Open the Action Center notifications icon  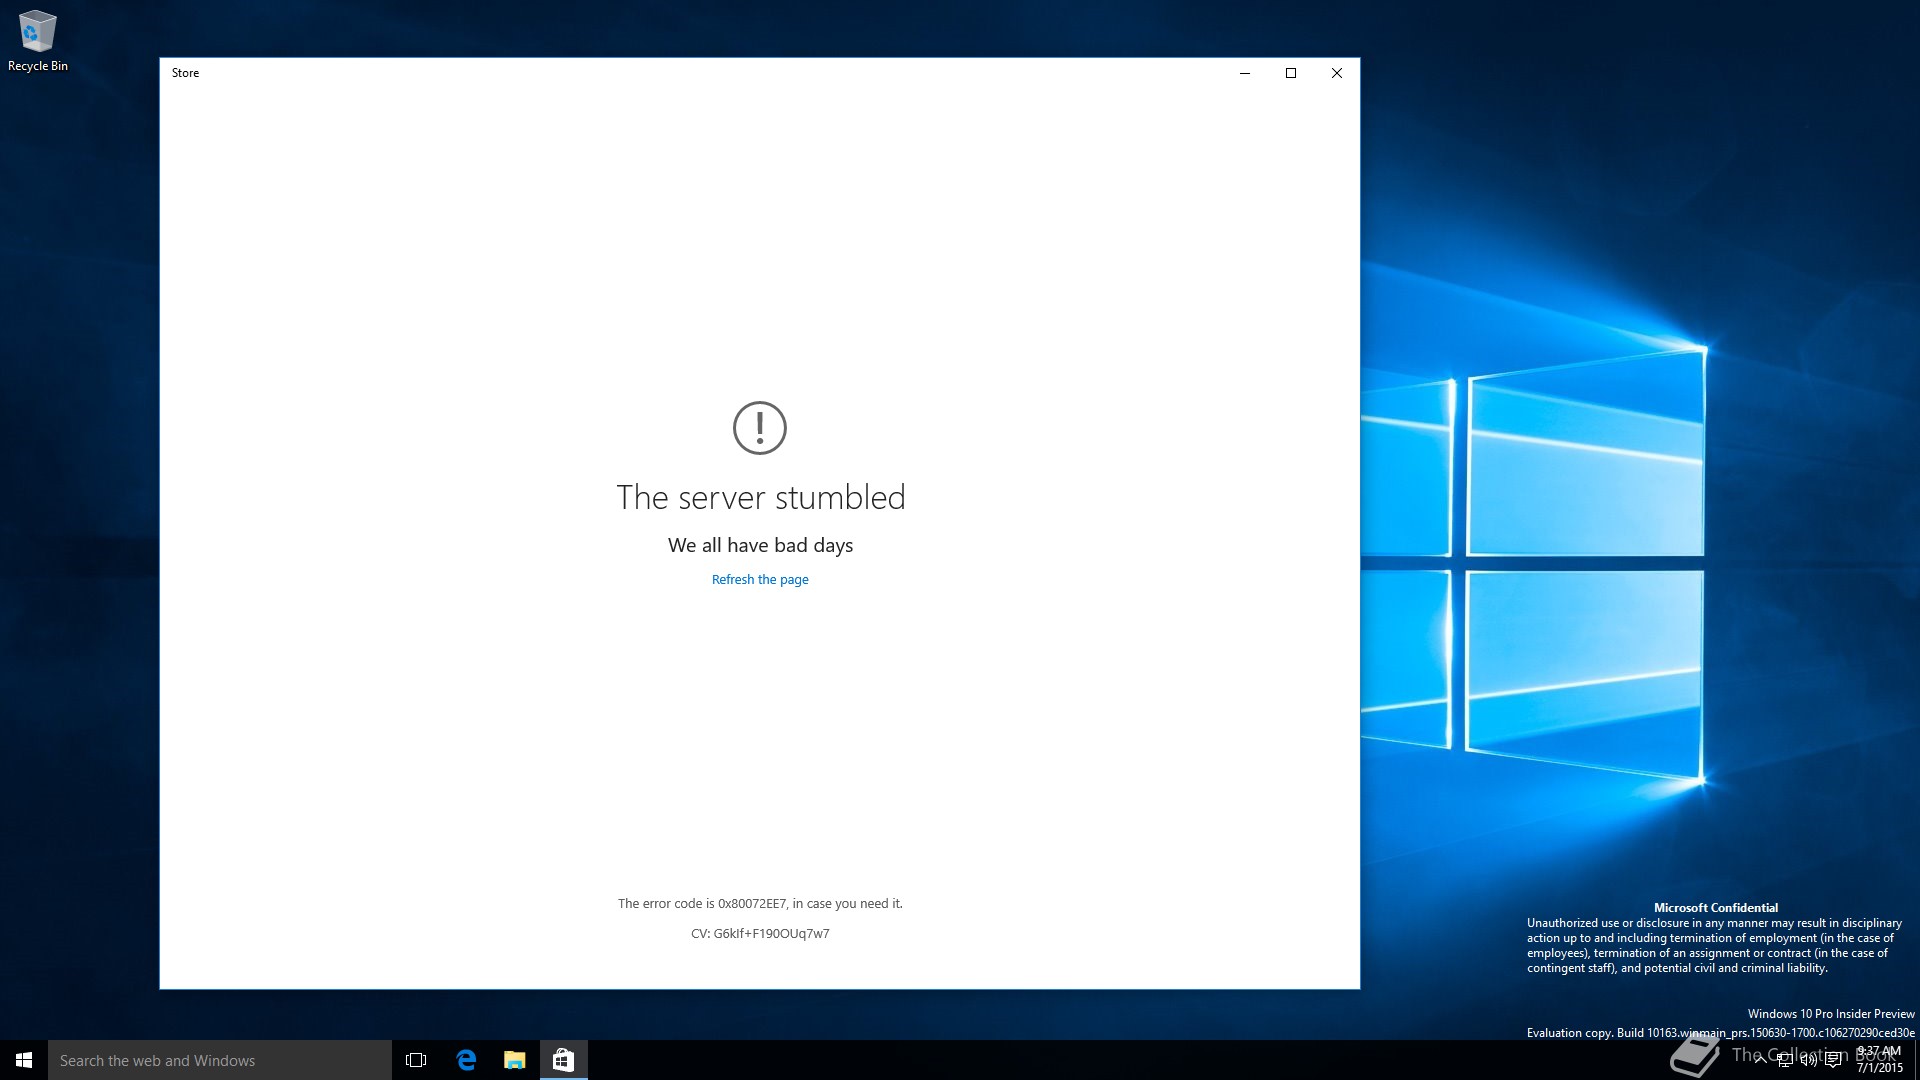pyautogui.click(x=1833, y=1060)
